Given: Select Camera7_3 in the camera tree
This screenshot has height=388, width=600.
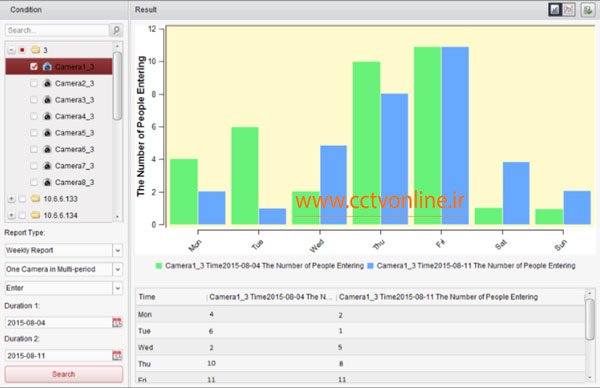Looking at the screenshot, I should [74, 166].
